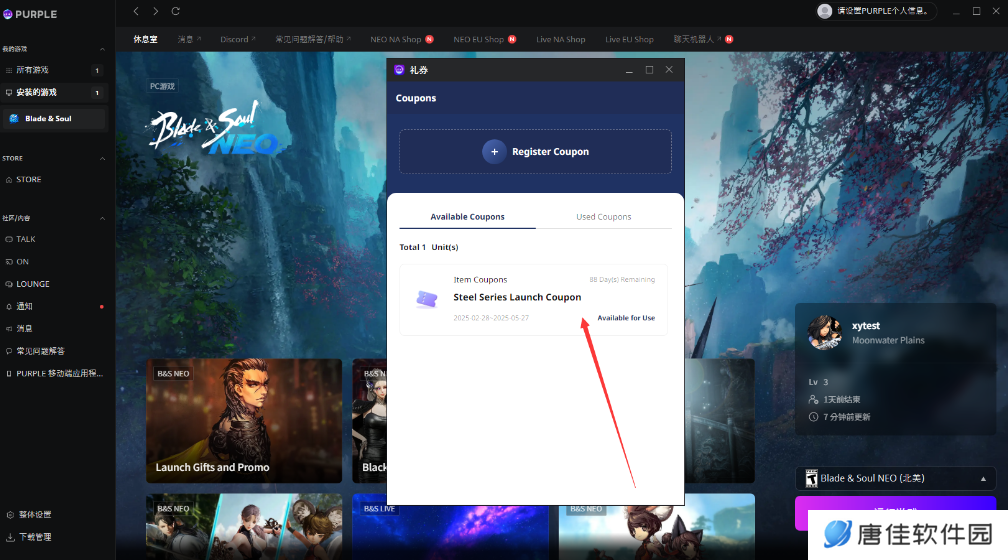Switch to Available Coupons tab
Screen dimensions: 1008x560
coord(467,217)
